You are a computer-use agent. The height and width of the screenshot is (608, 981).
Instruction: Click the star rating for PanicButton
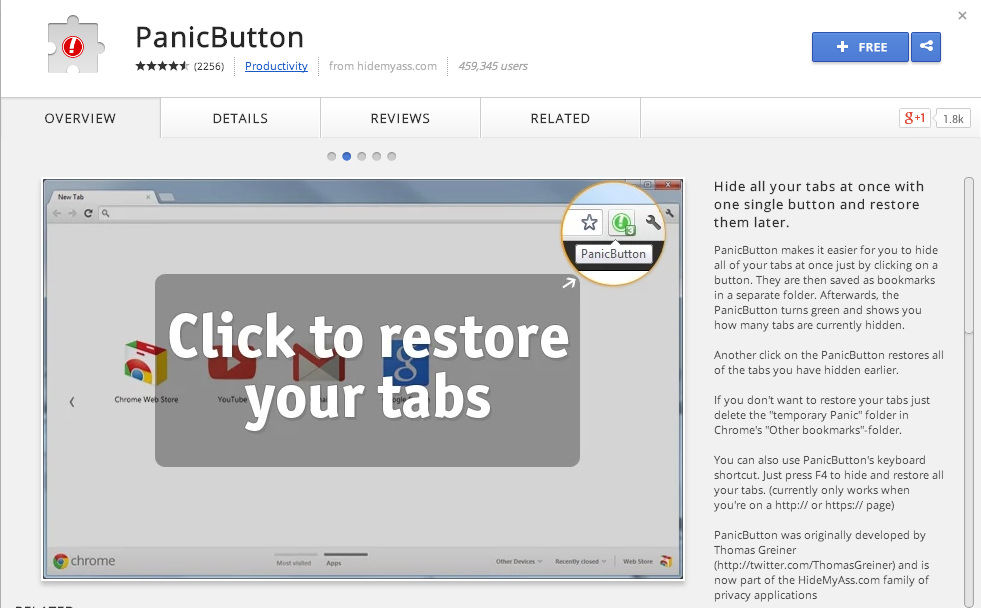pos(161,66)
